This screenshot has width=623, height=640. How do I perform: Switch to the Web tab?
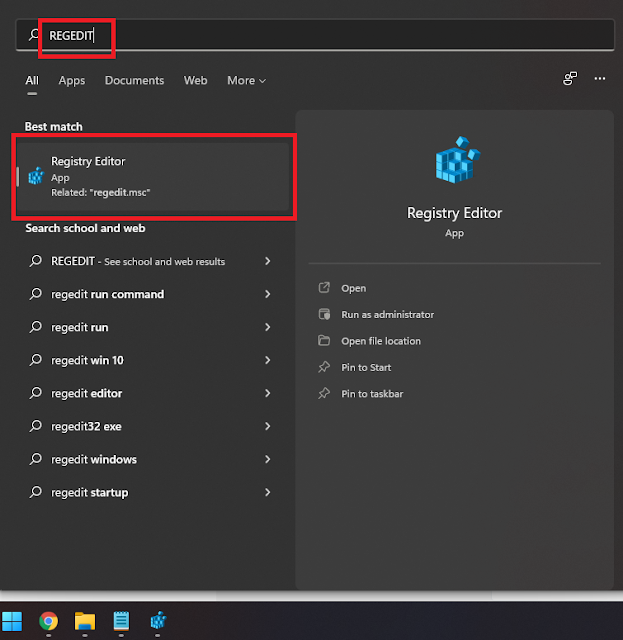[196, 80]
